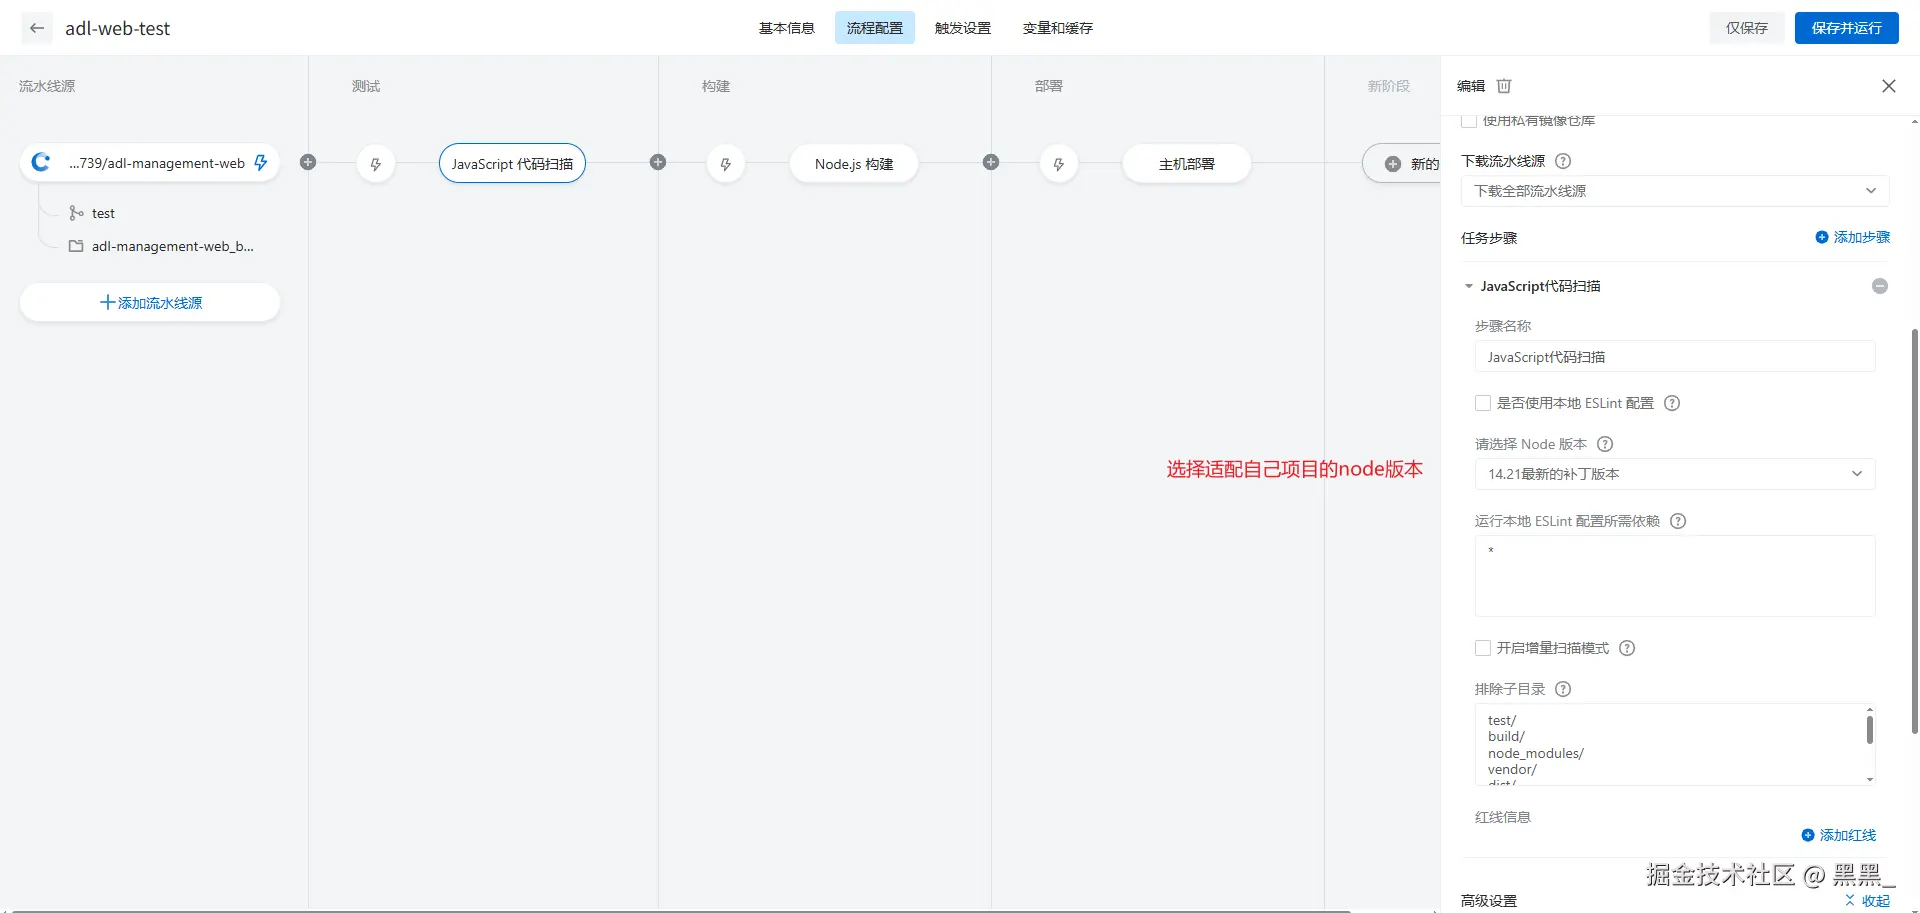Enable 是否使用本地 ESLint 配置 checkbox
Image resolution: width=1920 pixels, height=913 pixels.
[x=1483, y=403]
